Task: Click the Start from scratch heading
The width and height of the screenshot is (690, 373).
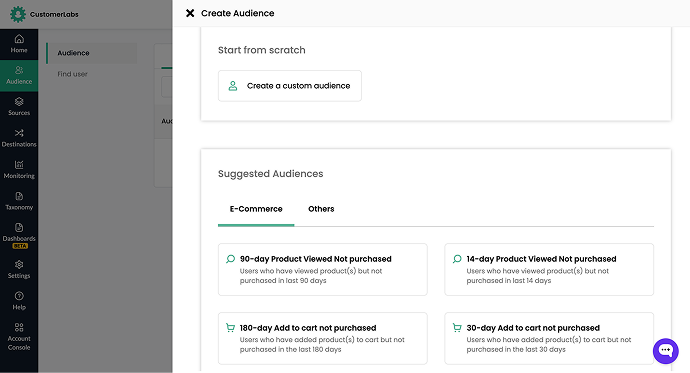Action: tap(262, 50)
